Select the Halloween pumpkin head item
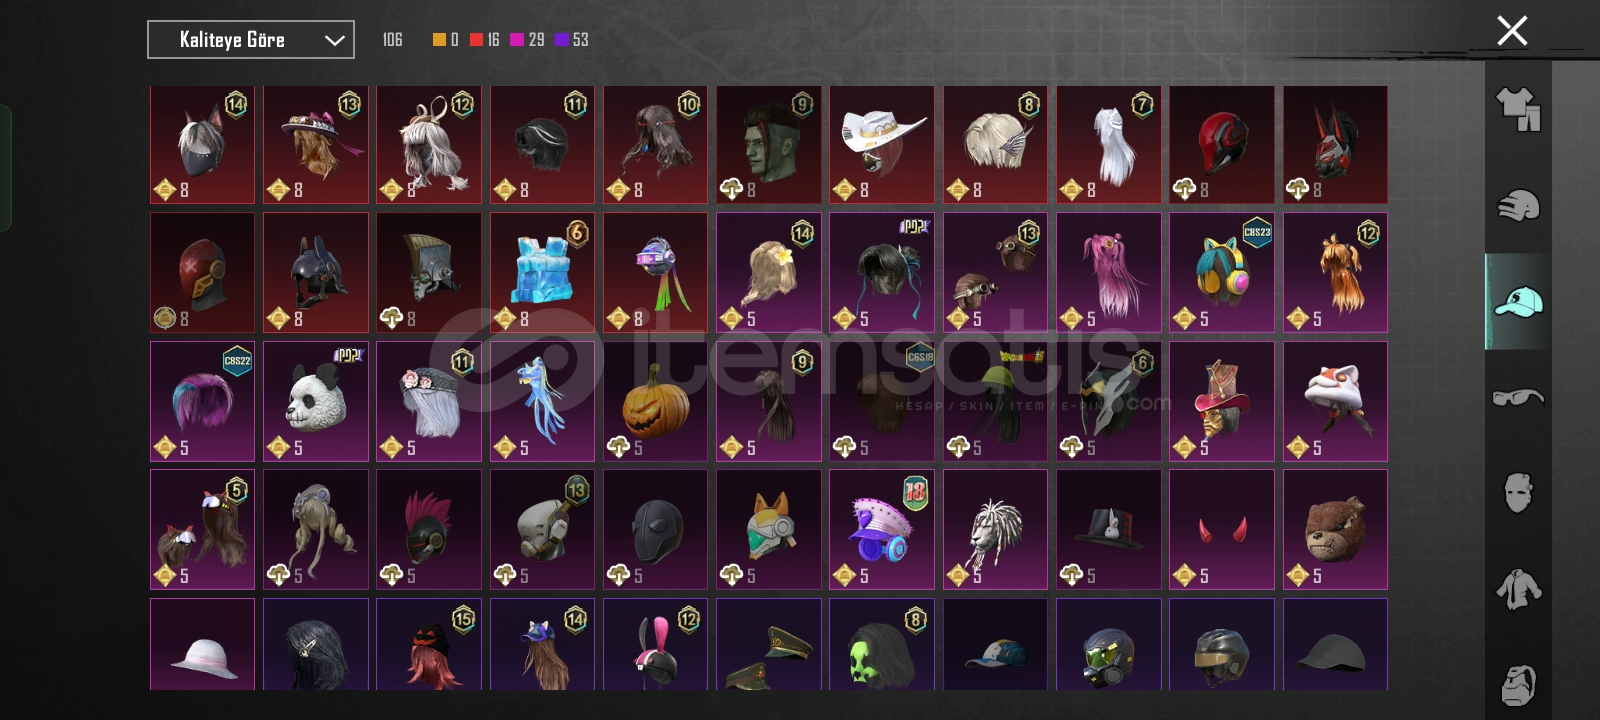Viewport: 1600px width, 720px height. click(655, 402)
